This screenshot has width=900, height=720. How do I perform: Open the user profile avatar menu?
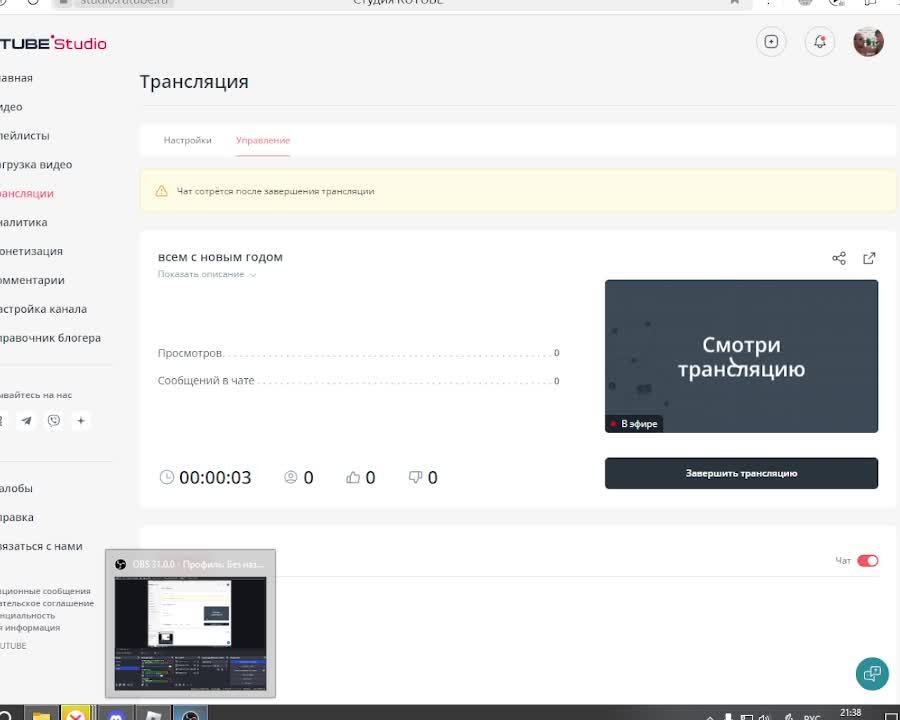pyautogui.click(x=868, y=42)
